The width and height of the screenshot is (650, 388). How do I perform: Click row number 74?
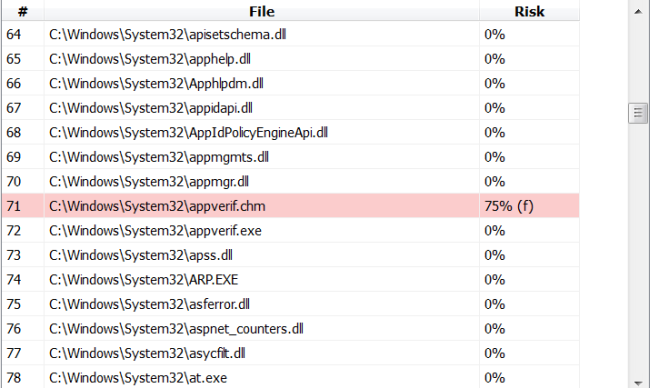[x=13, y=279]
